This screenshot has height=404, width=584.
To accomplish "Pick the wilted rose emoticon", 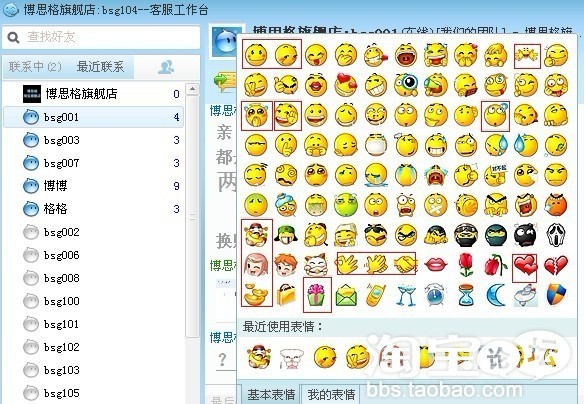I will tap(496, 265).
